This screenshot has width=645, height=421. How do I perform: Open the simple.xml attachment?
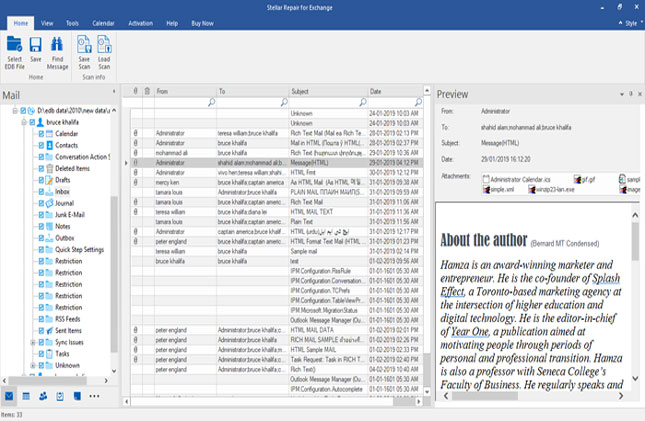tap(498, 189)
